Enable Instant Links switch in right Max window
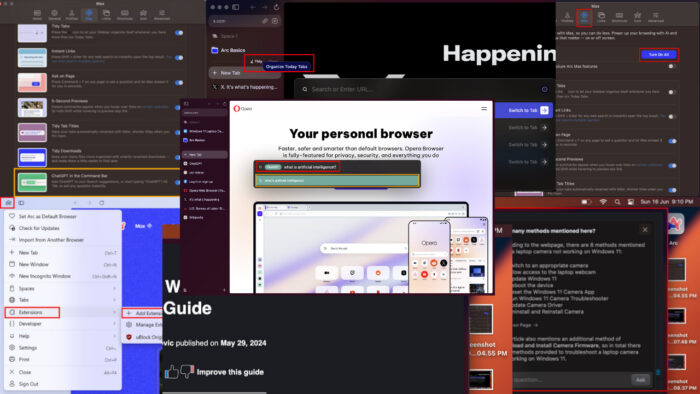The height and width of the screenshot is (394, 700). coord(671,116)
